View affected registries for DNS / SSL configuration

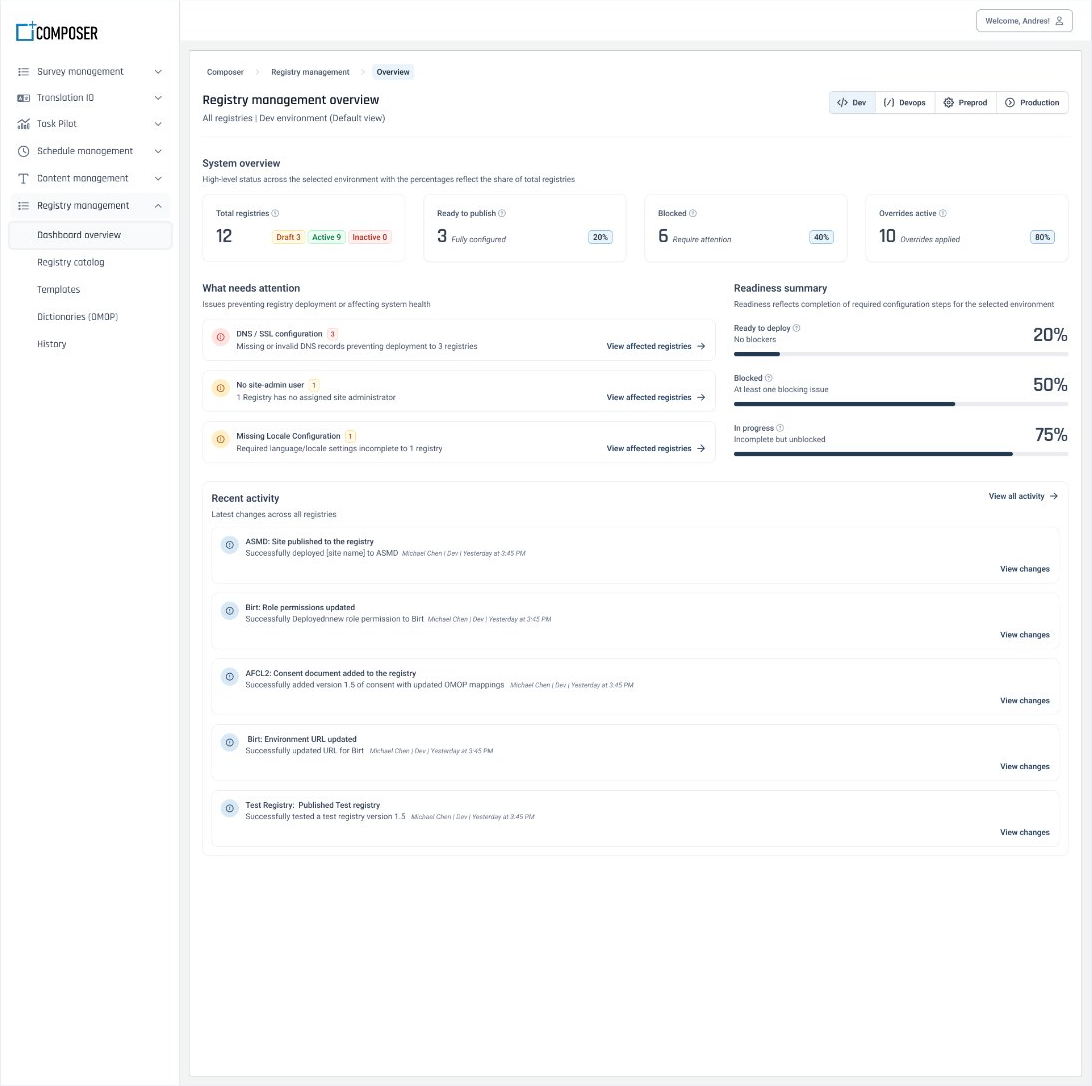pyautogui.click(x=656, y=346)
